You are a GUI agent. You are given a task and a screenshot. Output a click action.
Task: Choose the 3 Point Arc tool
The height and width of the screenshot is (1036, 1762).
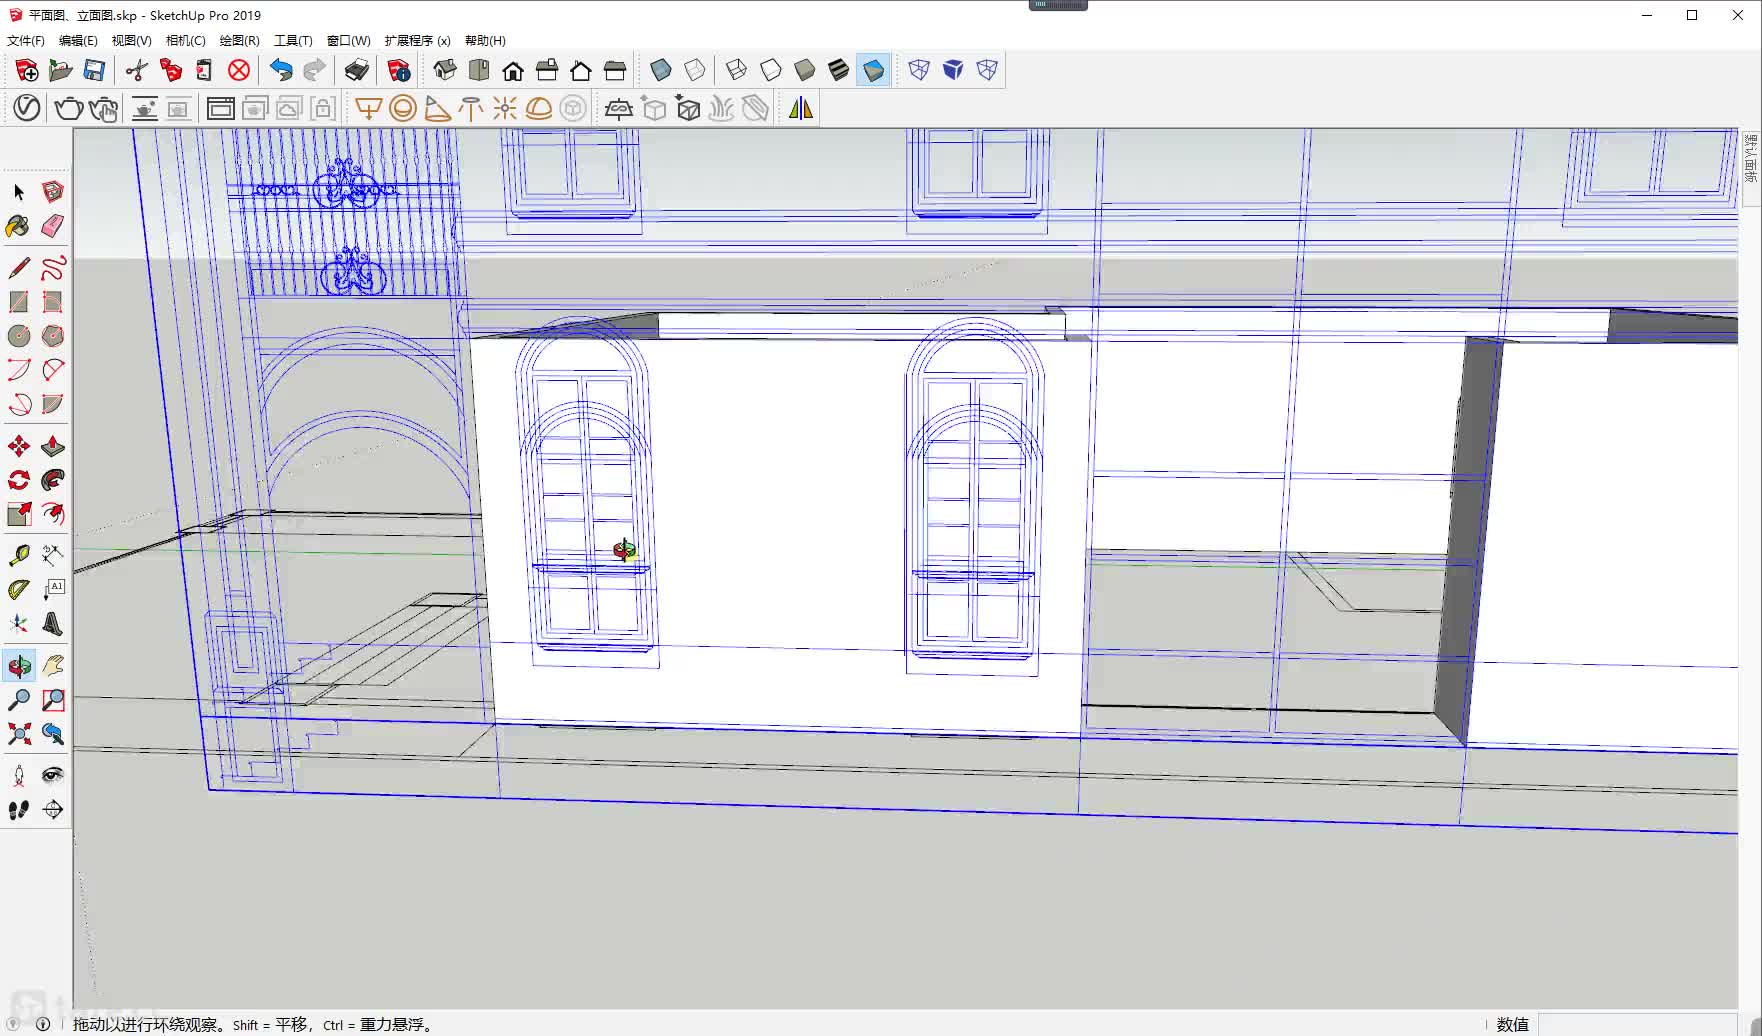(19, 404)
